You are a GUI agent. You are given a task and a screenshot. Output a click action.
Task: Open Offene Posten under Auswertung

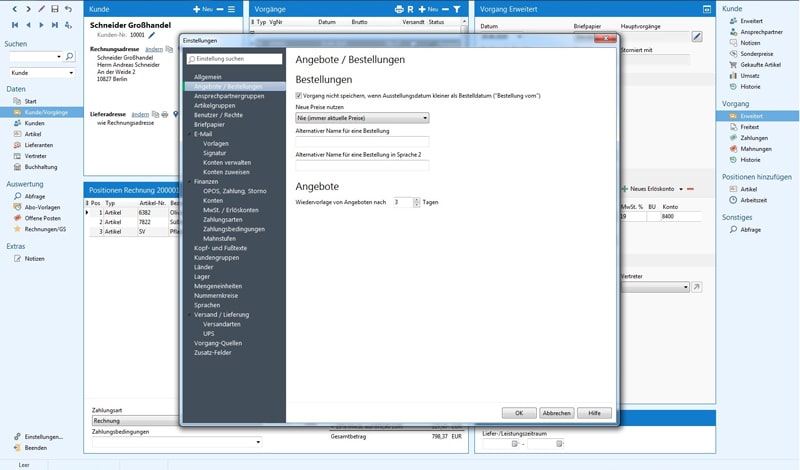pos(44,218)
